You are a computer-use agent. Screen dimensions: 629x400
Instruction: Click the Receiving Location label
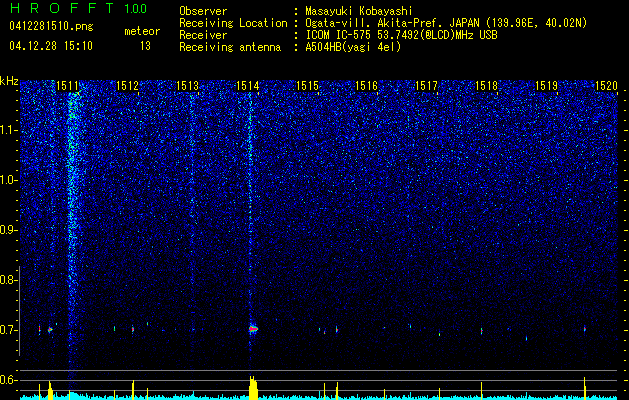[233, 23]
